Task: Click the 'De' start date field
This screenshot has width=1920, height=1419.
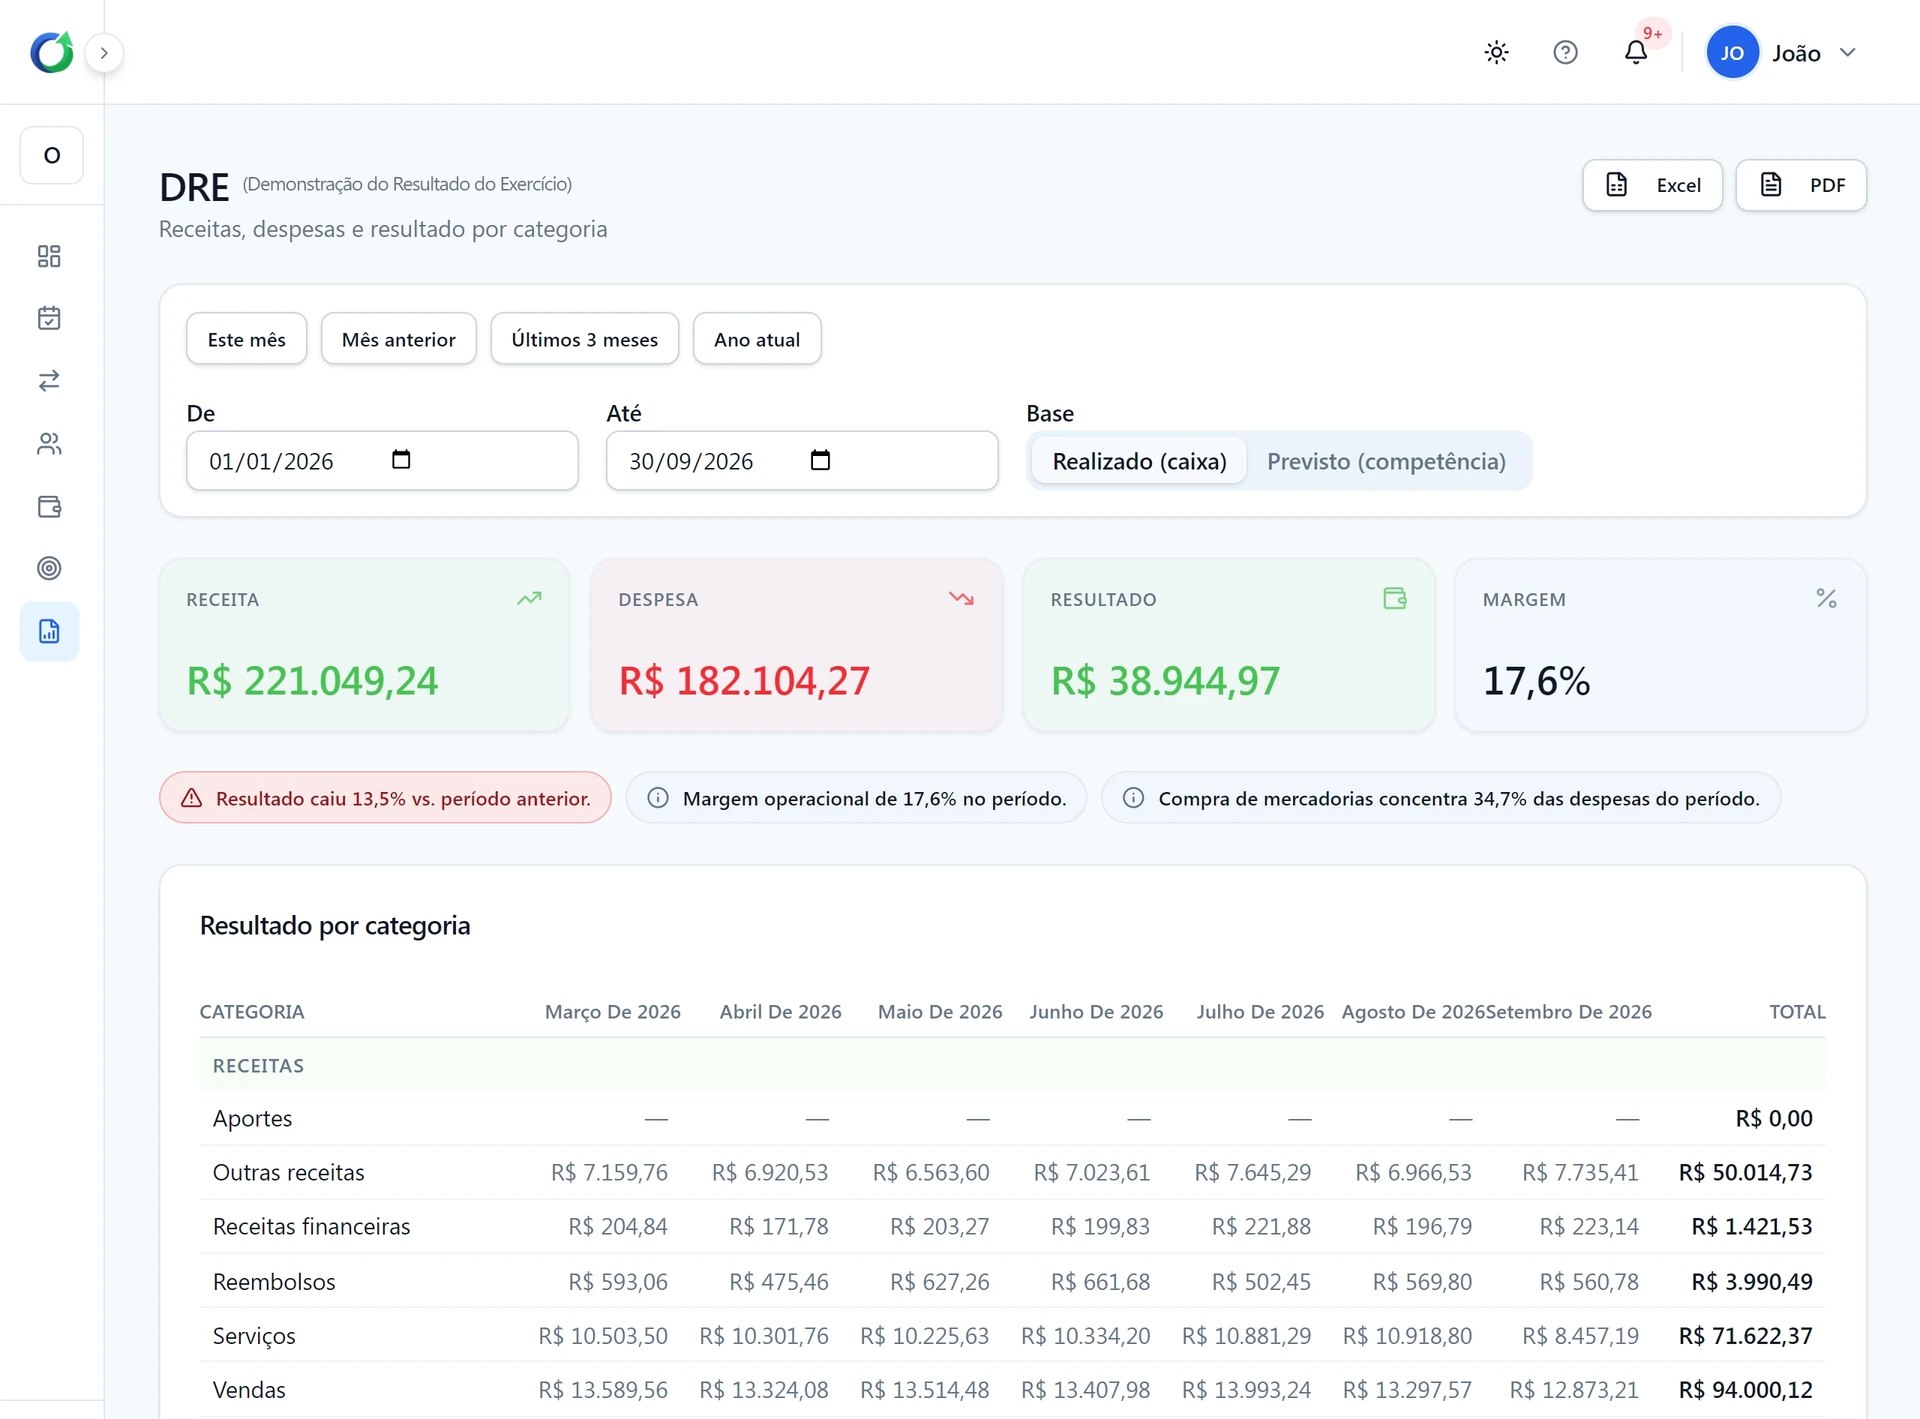Action: click(x=382, y=461)
